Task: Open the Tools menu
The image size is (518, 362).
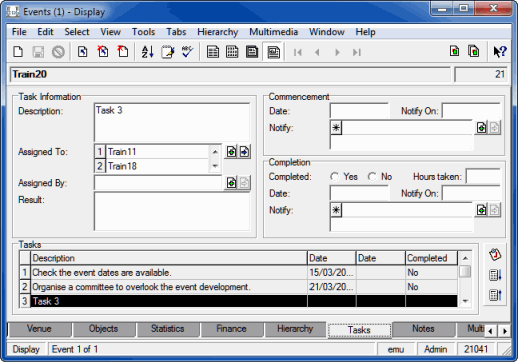Action: pyautogui.click(x=143, y=32)
